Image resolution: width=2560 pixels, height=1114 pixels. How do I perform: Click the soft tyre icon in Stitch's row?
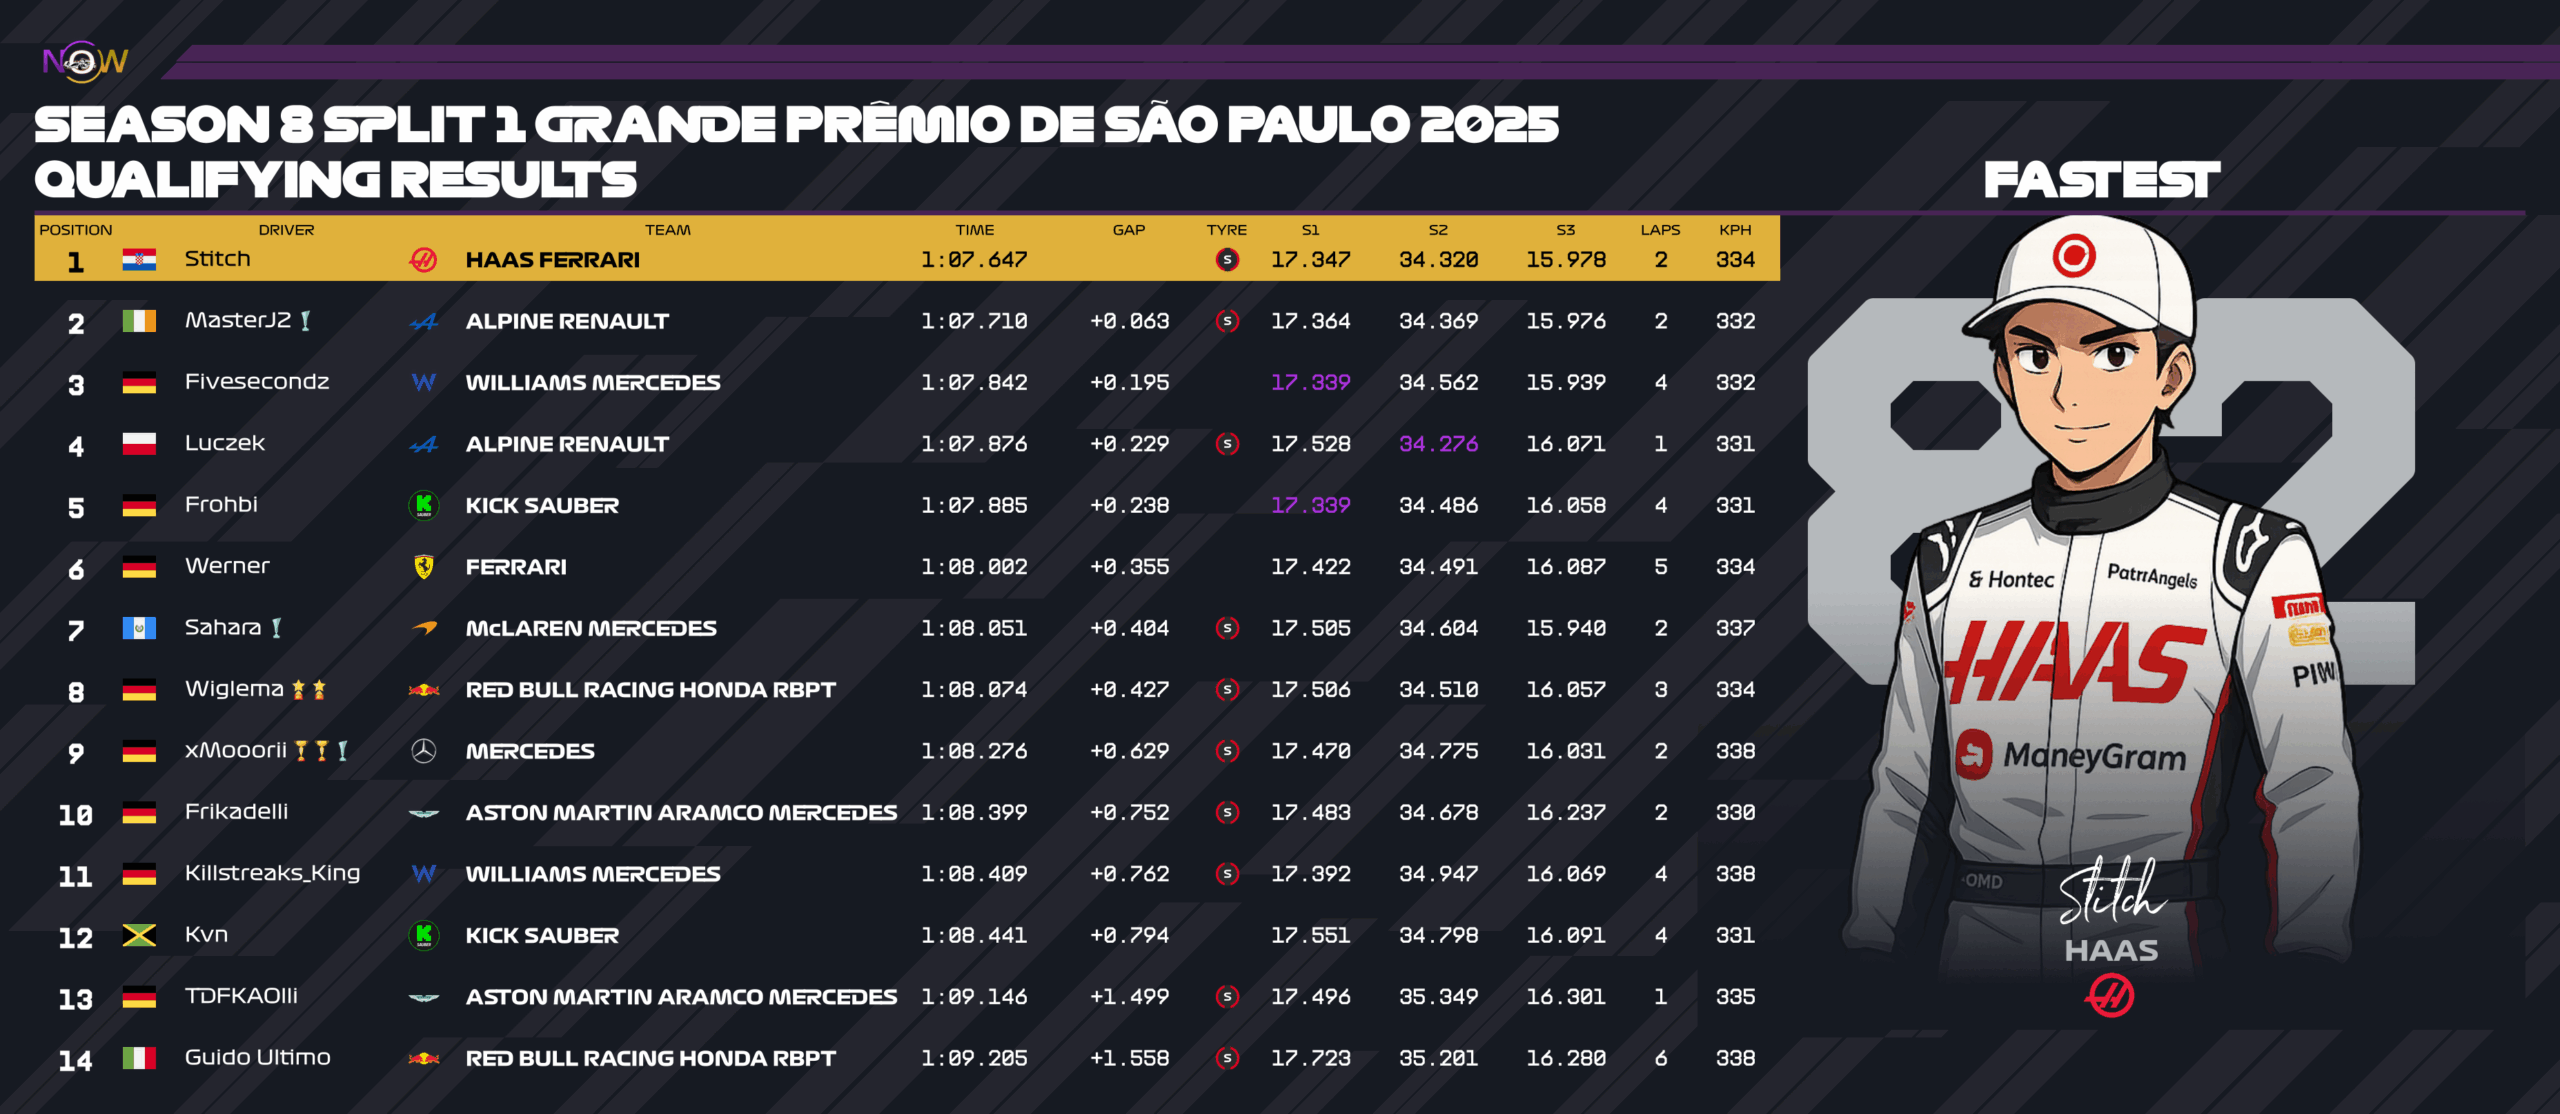pyautogui.click(x=1227, y=260)
